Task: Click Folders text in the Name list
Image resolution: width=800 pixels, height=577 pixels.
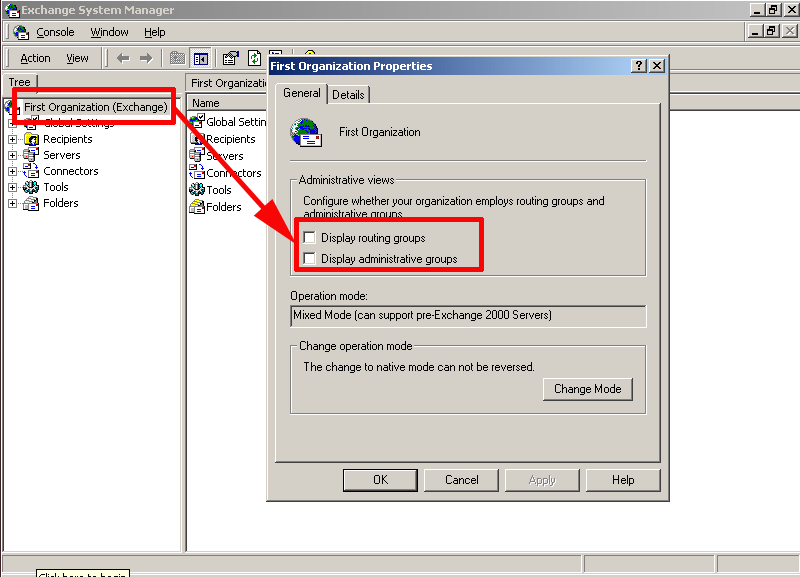Action: [x=223, y=207]
